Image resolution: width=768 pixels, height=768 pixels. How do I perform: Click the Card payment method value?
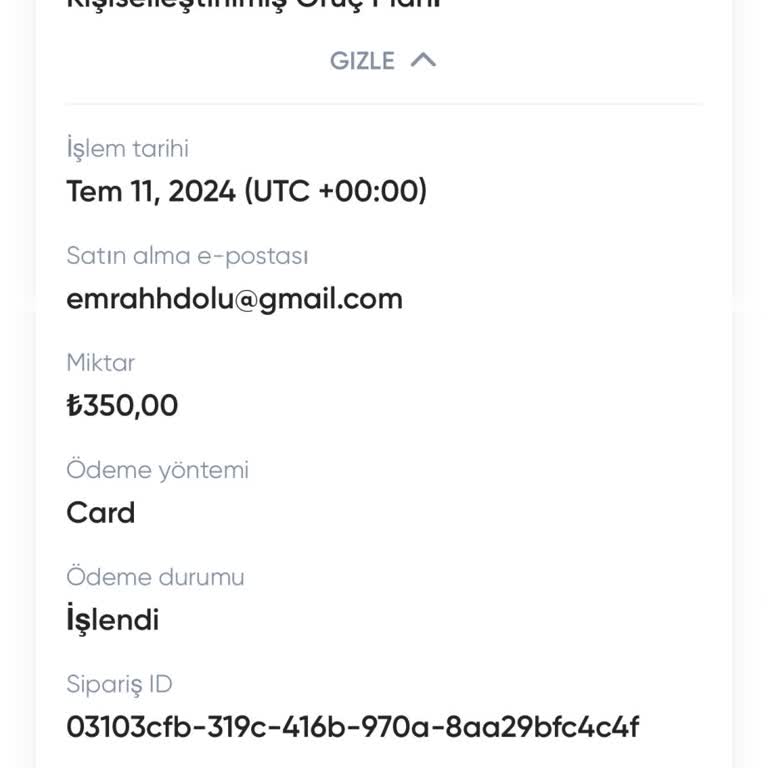100,513
